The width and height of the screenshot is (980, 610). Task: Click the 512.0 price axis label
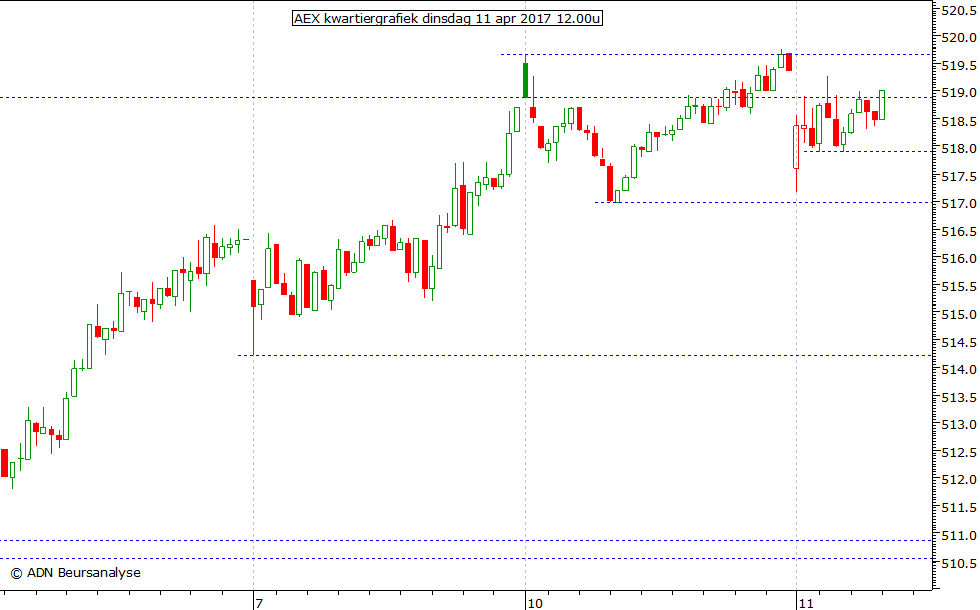pos(959,480)
